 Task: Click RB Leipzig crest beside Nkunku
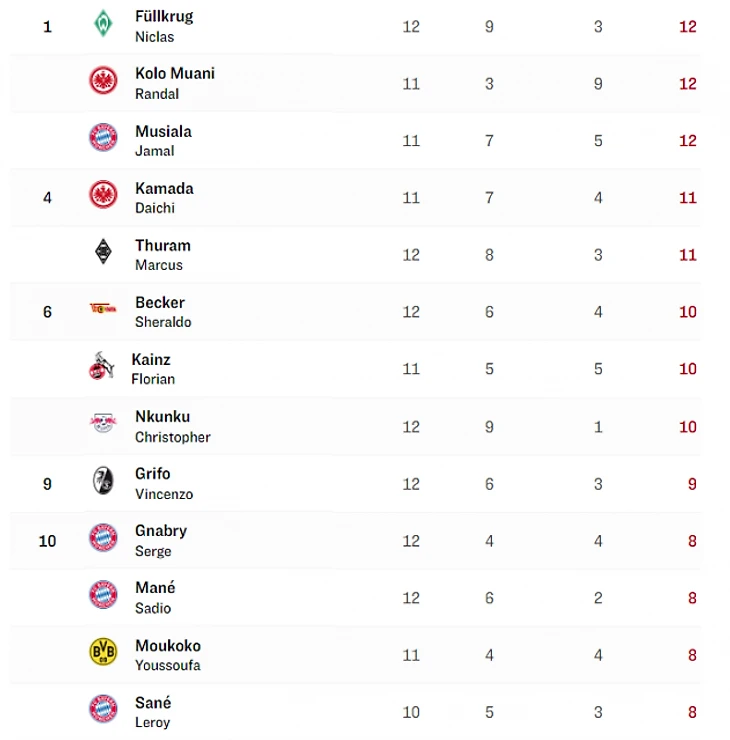click(x=103, y=424)
